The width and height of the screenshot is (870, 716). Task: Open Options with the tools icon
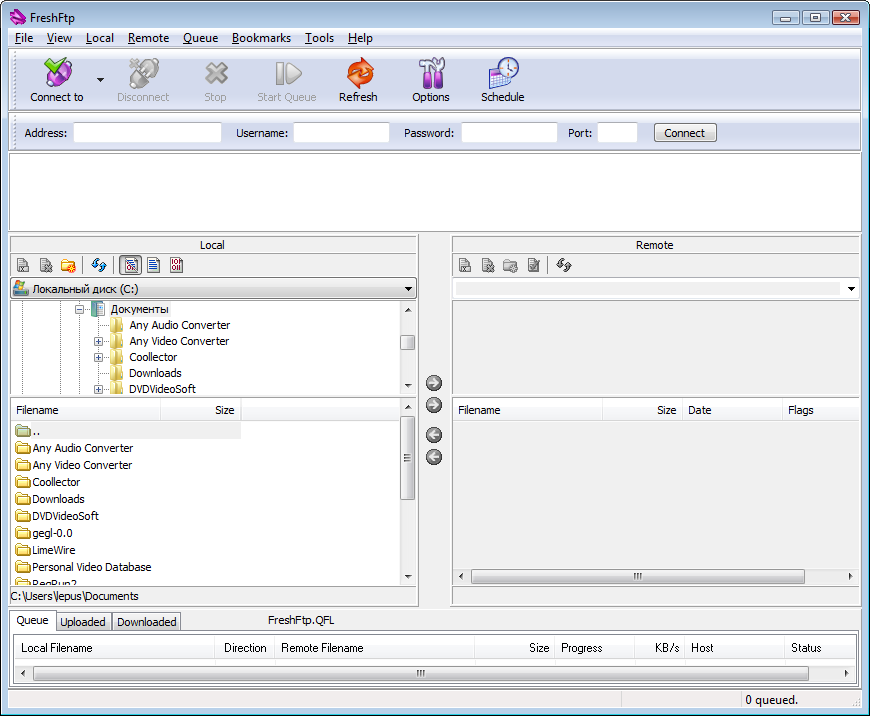tap(431, 73)
